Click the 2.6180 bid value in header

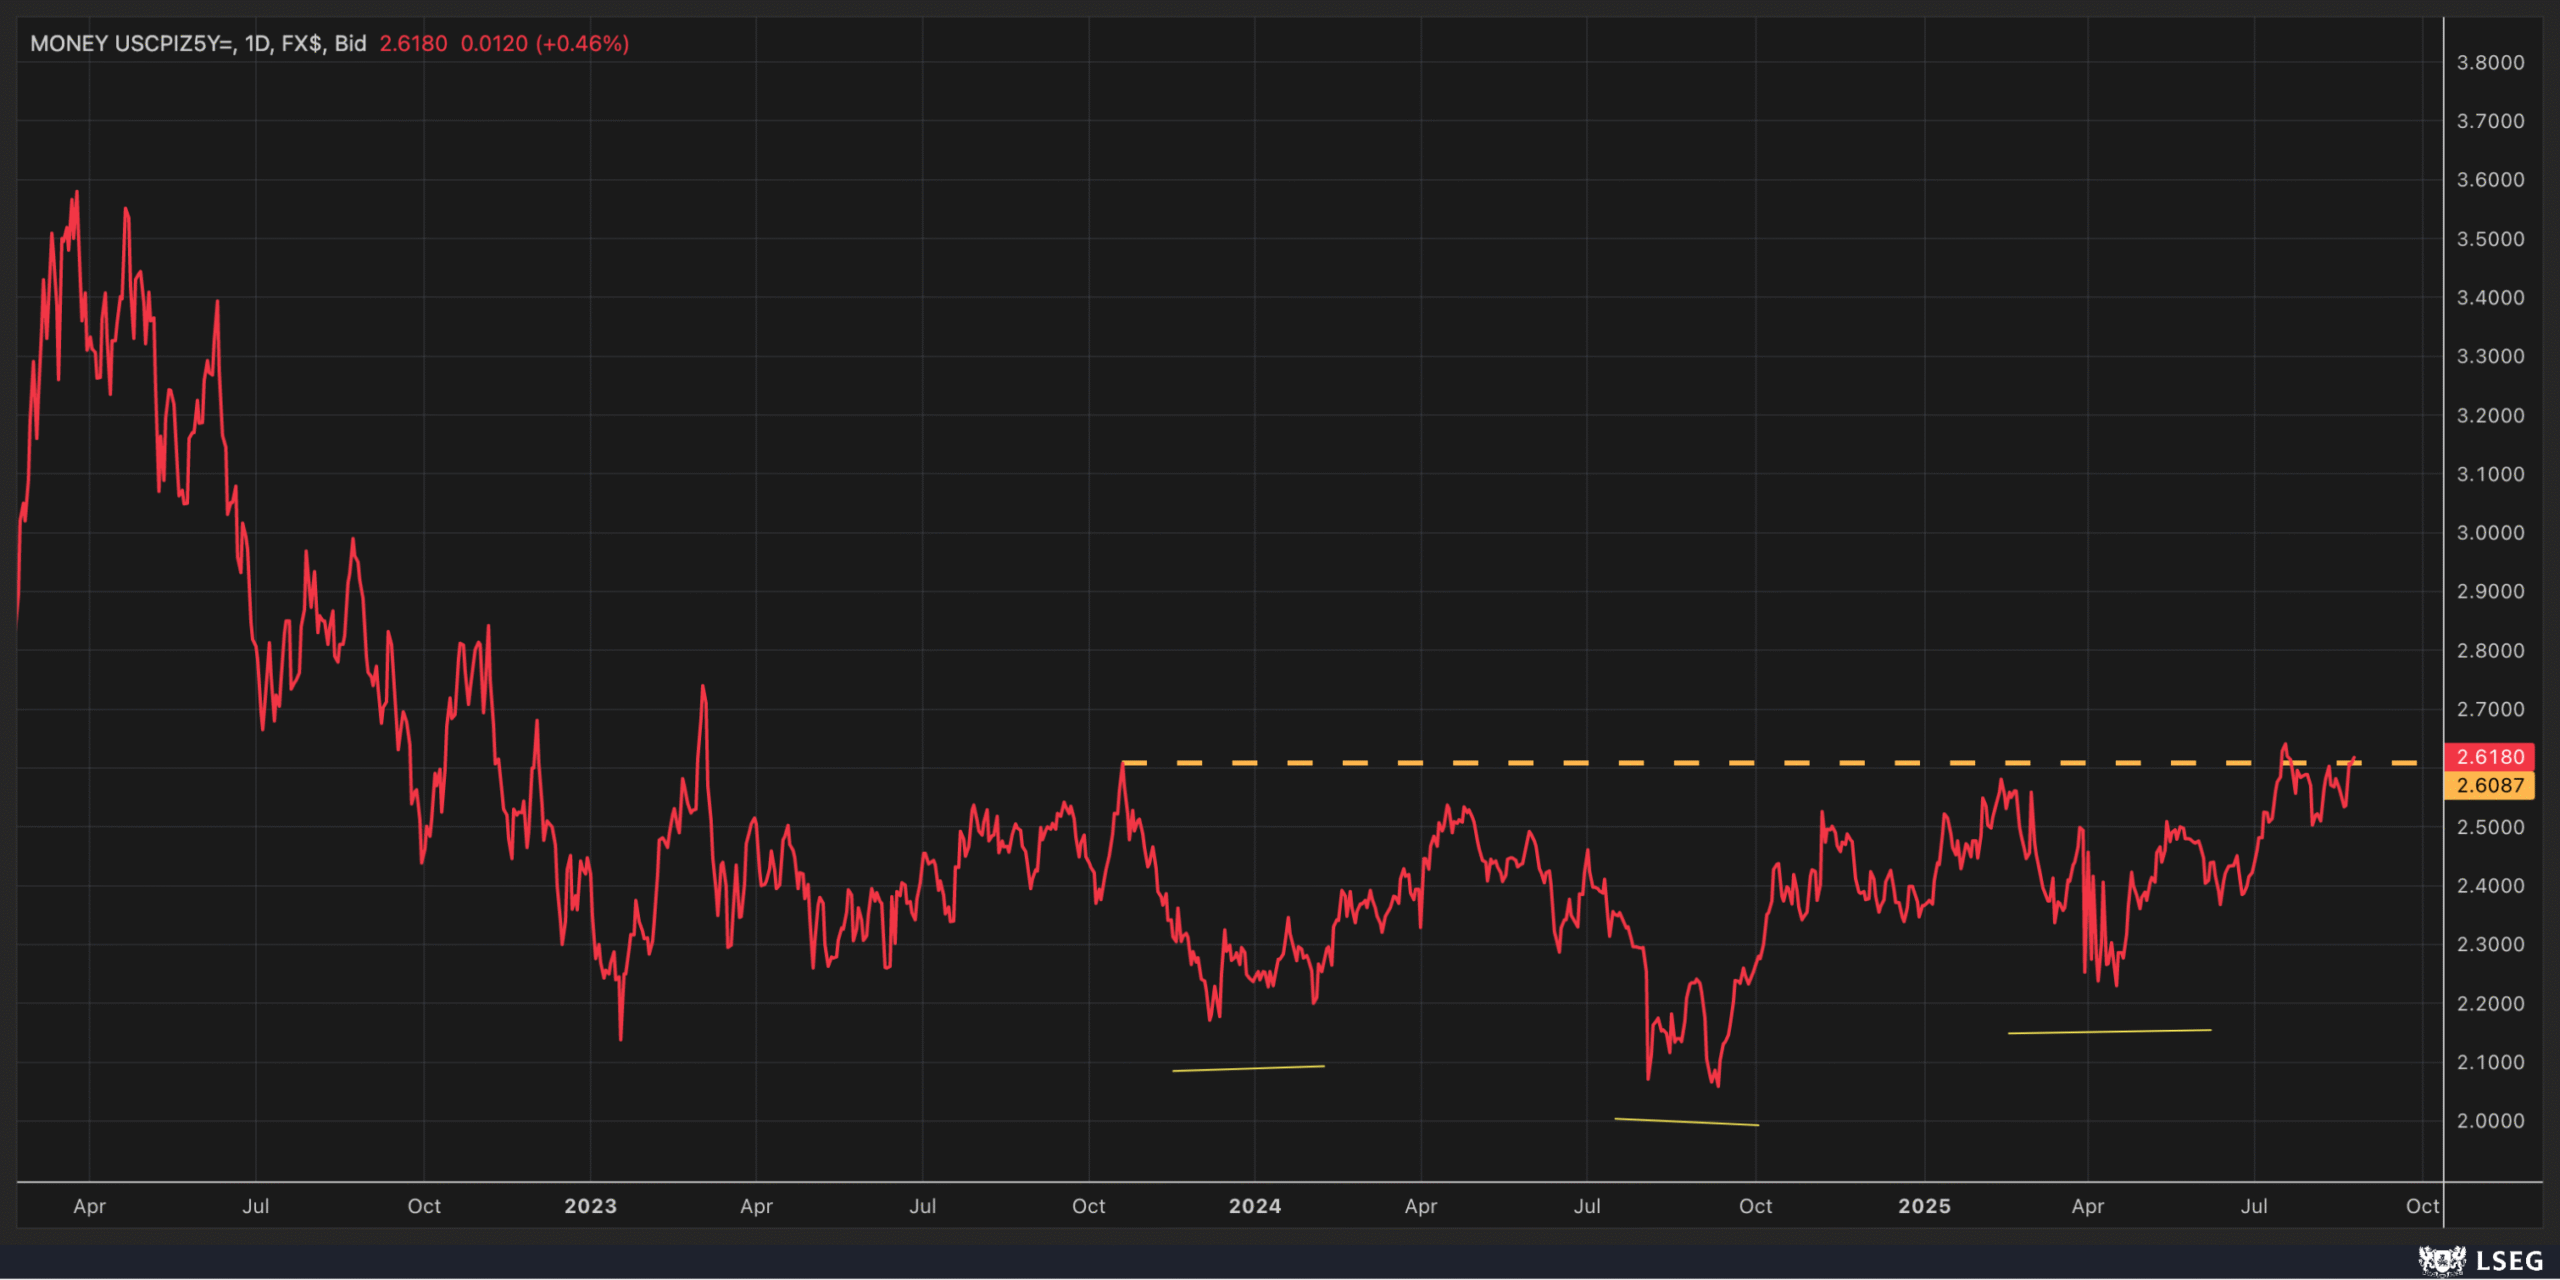pyautogui.click(x=413, y=44)
